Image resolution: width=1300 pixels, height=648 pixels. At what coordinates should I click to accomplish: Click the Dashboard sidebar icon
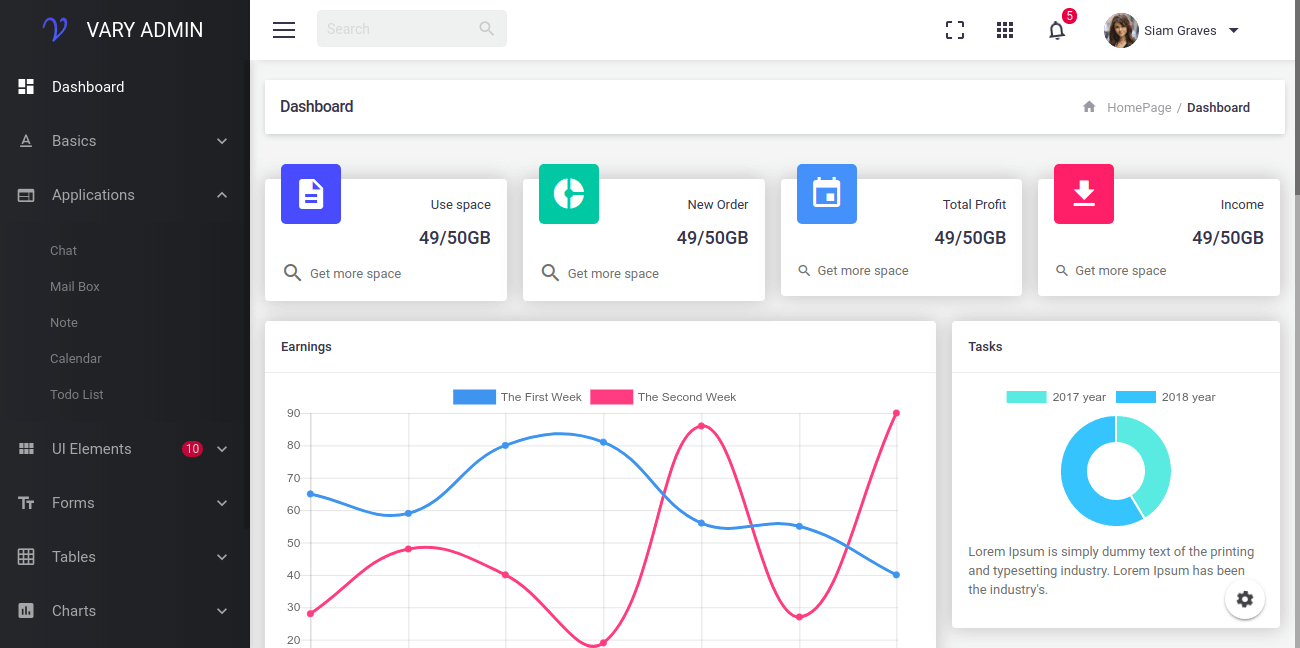click(27, 87)
